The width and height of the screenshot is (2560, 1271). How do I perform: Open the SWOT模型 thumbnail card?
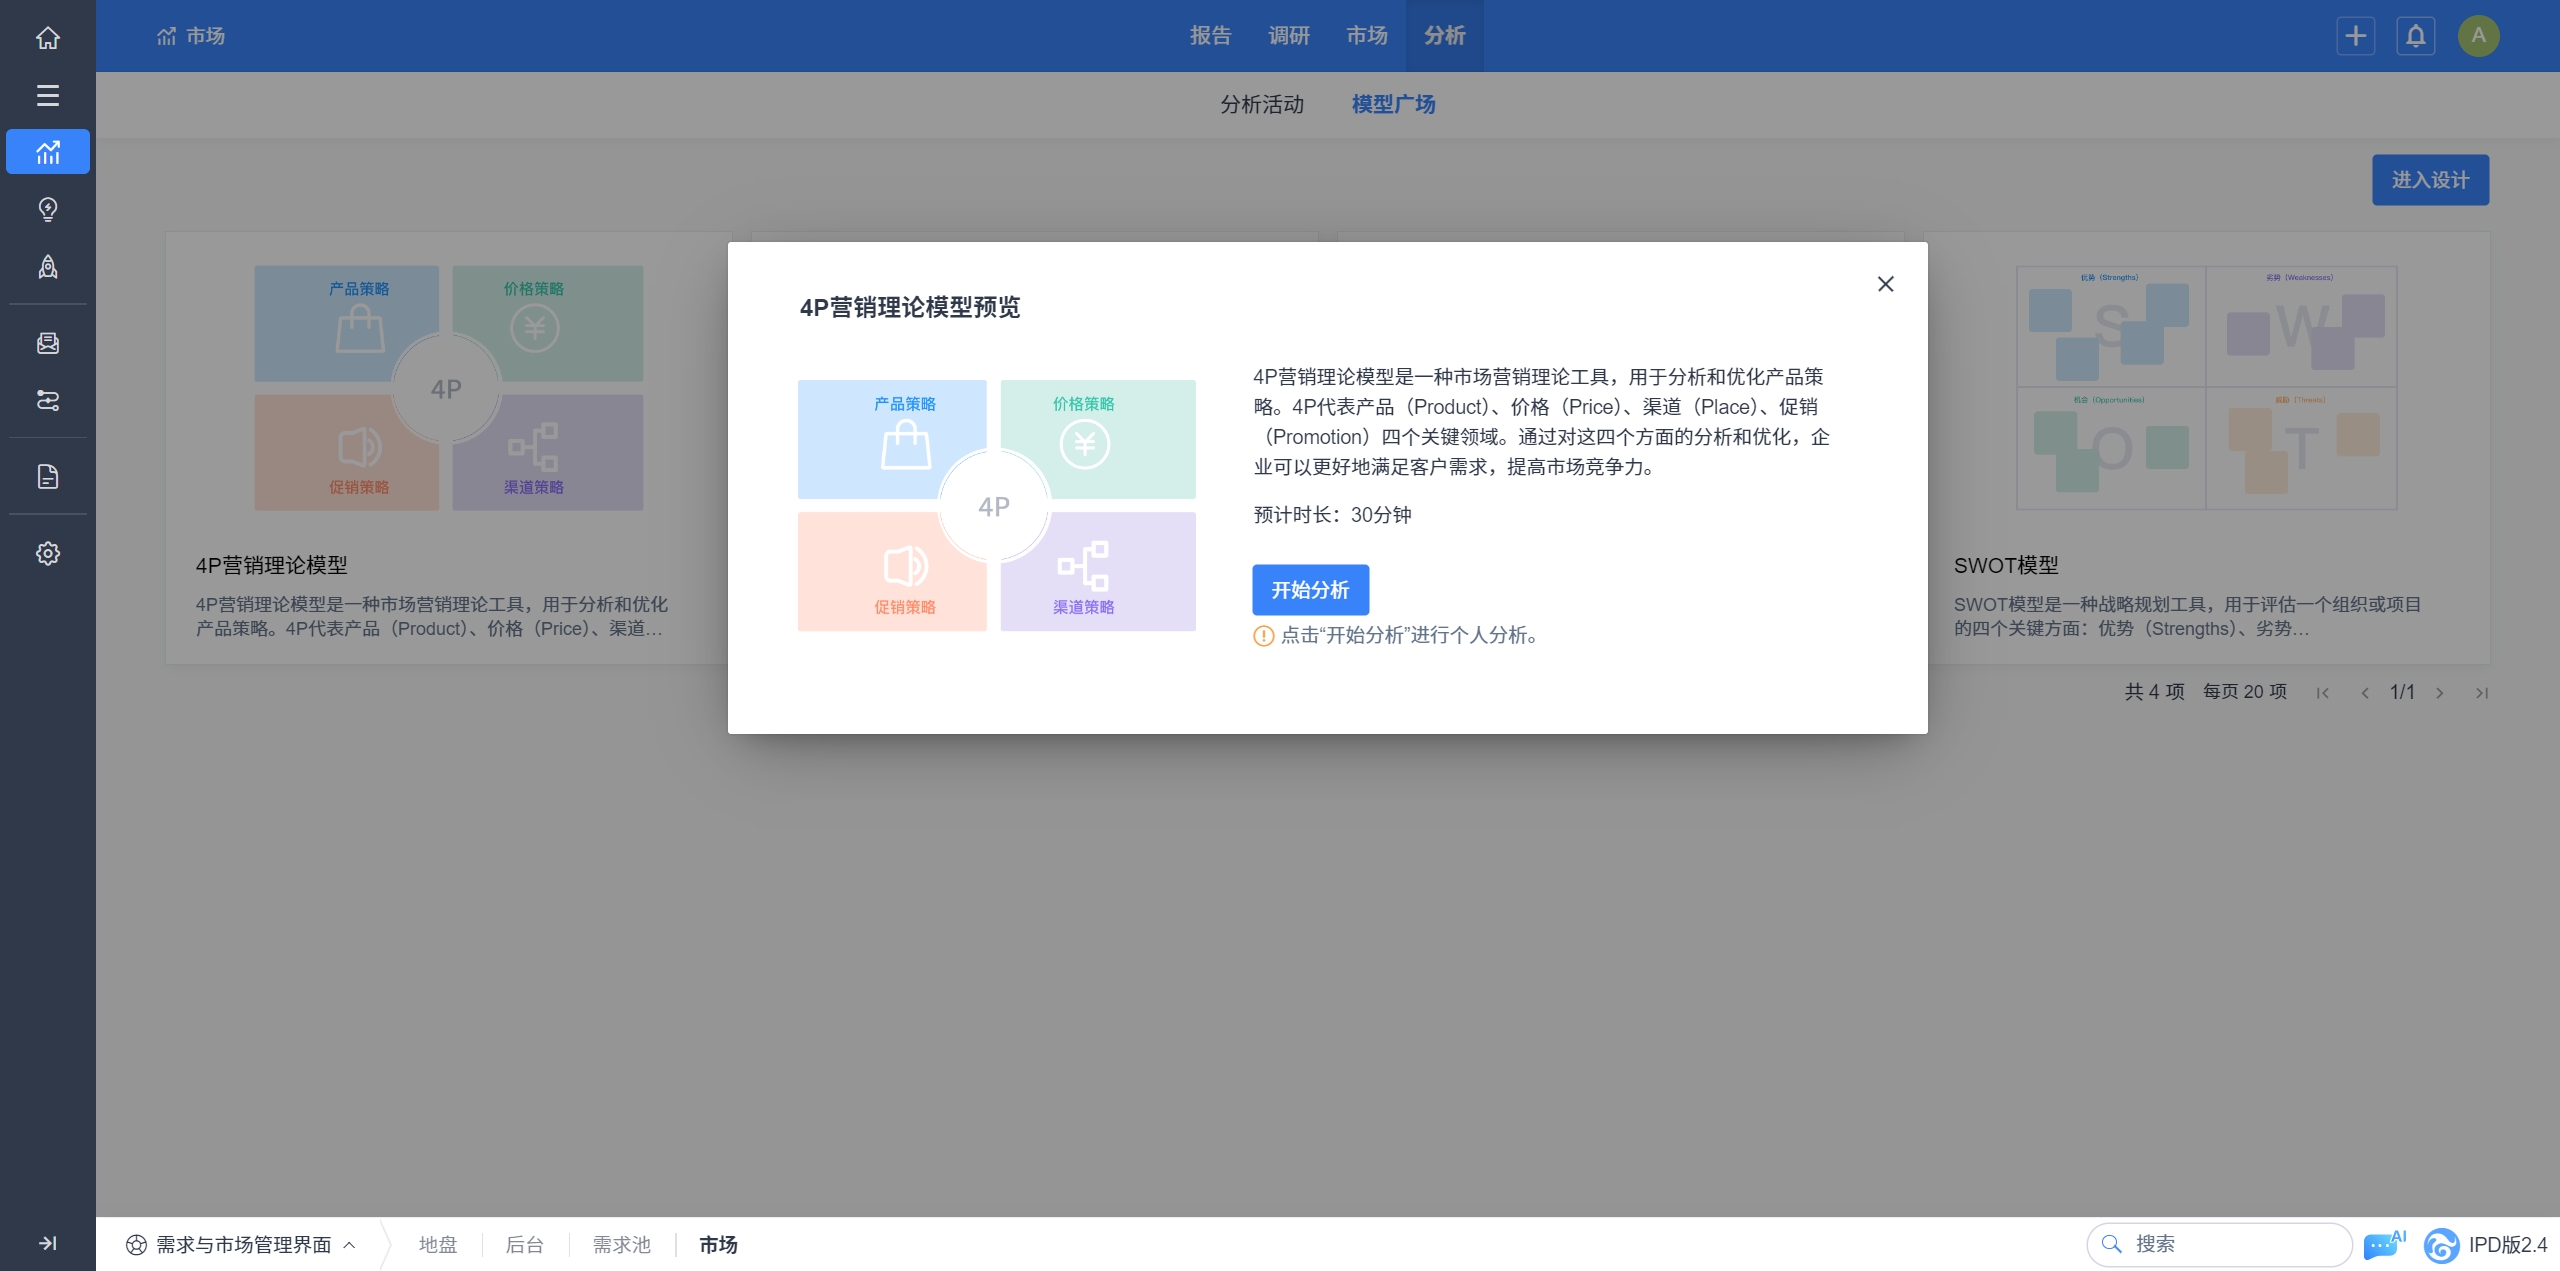[x=2206, y=388]
